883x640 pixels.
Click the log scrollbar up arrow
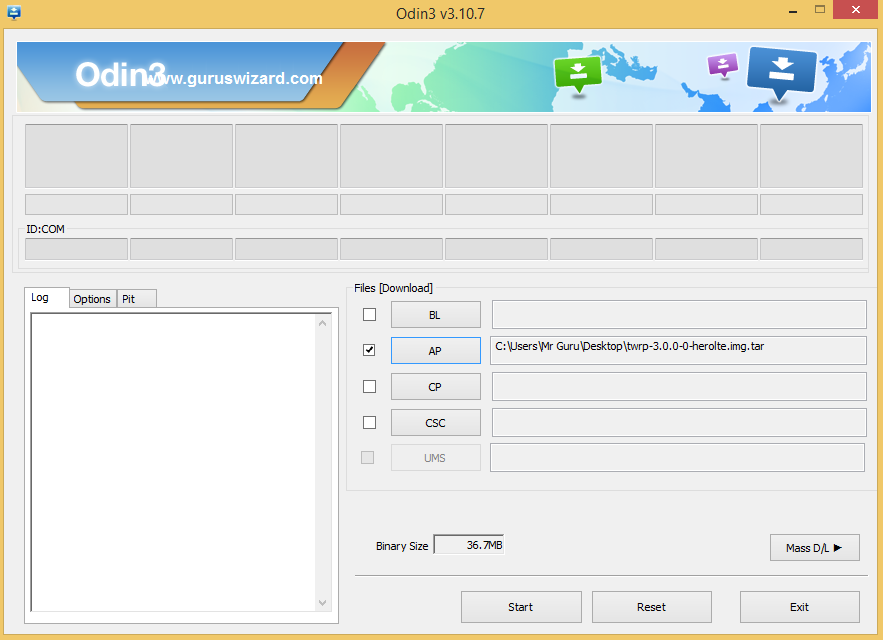[x=323, y=323]
